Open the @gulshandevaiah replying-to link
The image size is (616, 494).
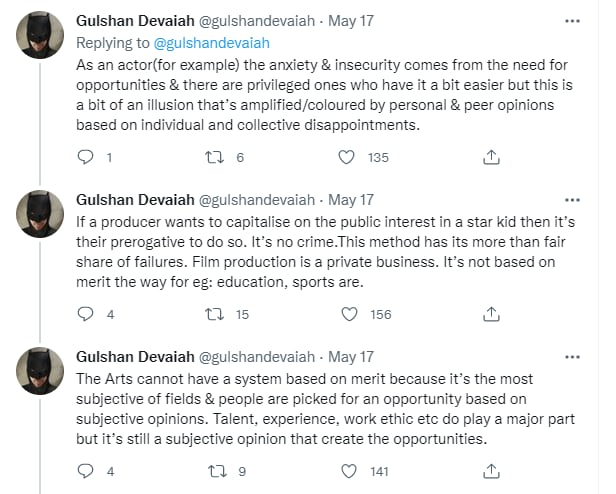point(212,43)
